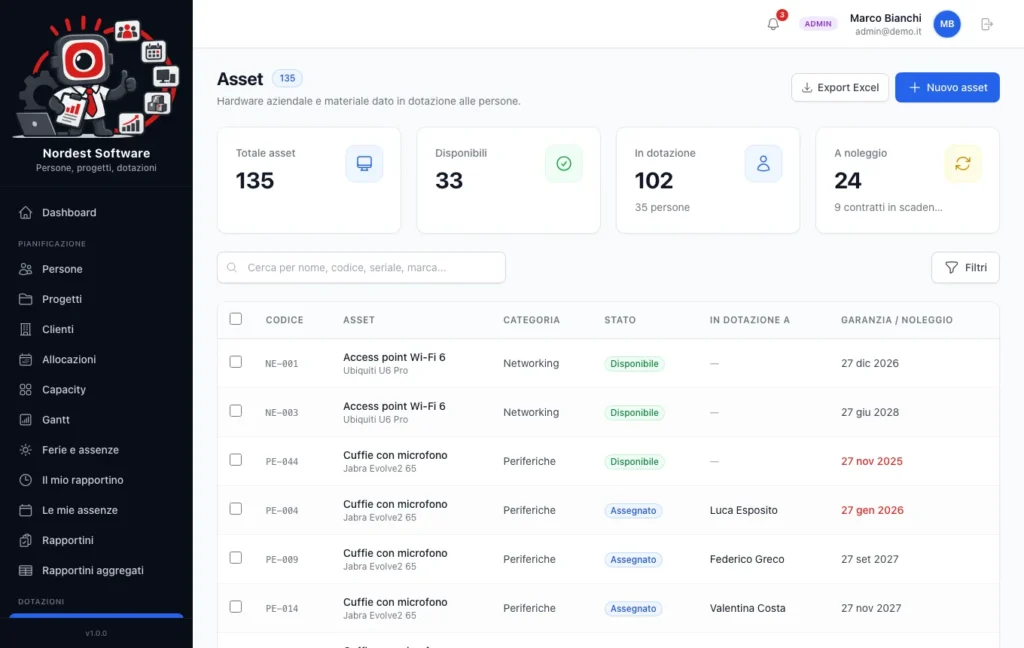Sort by the Stato column header
Image resolution: width=1024 pixels, height=648 pixels.
tap(620, 320)
